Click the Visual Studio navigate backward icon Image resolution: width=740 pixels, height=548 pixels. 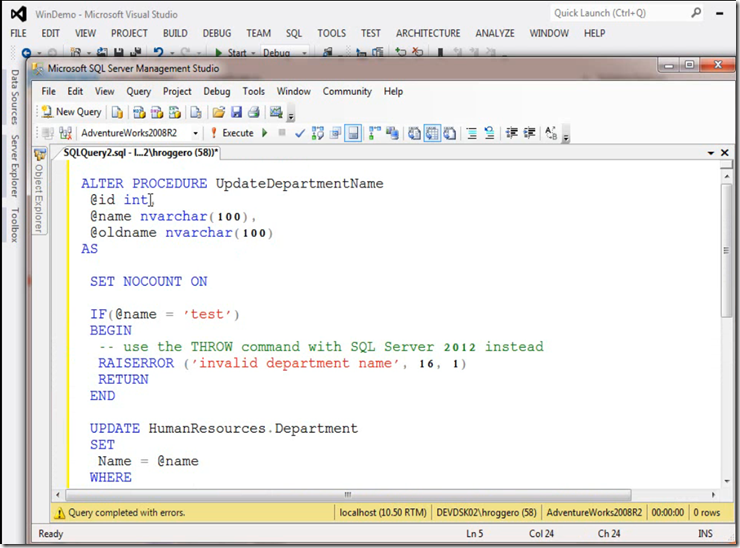[26, 53]
